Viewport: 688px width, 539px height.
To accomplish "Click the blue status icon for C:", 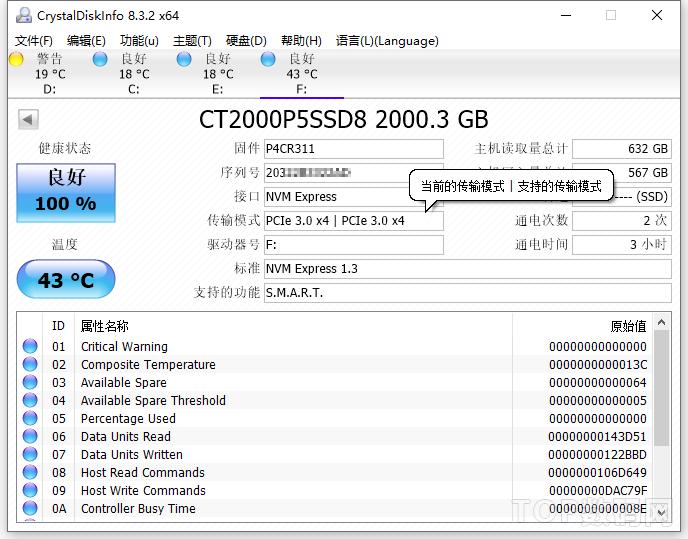I will pyautogui.click(x=100, y=59).
